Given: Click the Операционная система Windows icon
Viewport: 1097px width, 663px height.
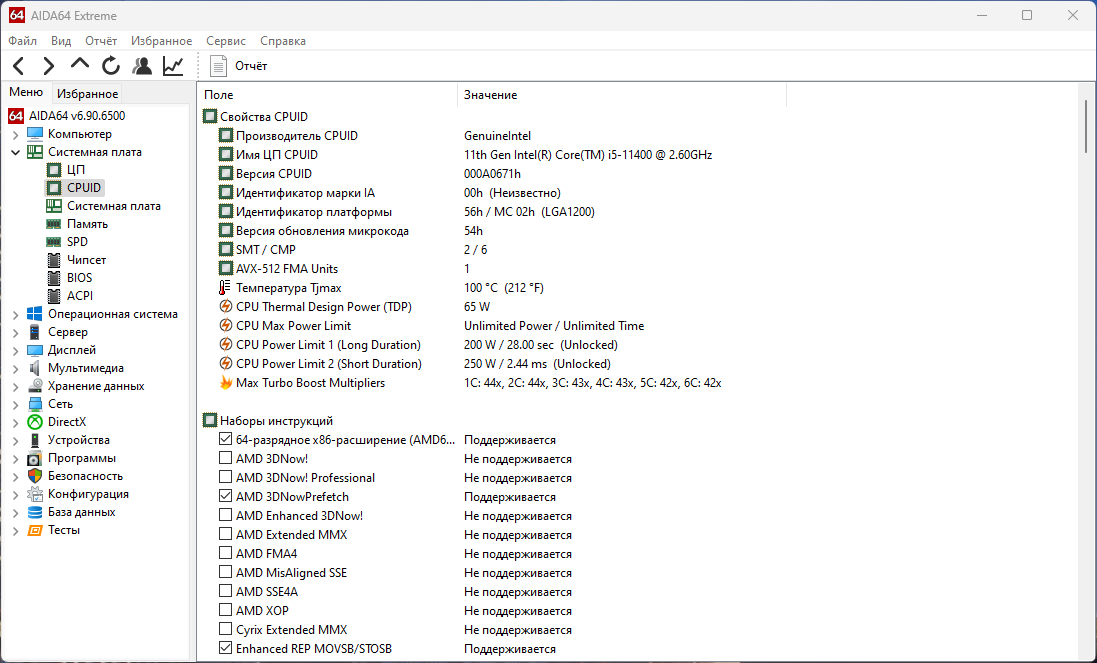Looking at the screenshot, I should tap(35, 315).
